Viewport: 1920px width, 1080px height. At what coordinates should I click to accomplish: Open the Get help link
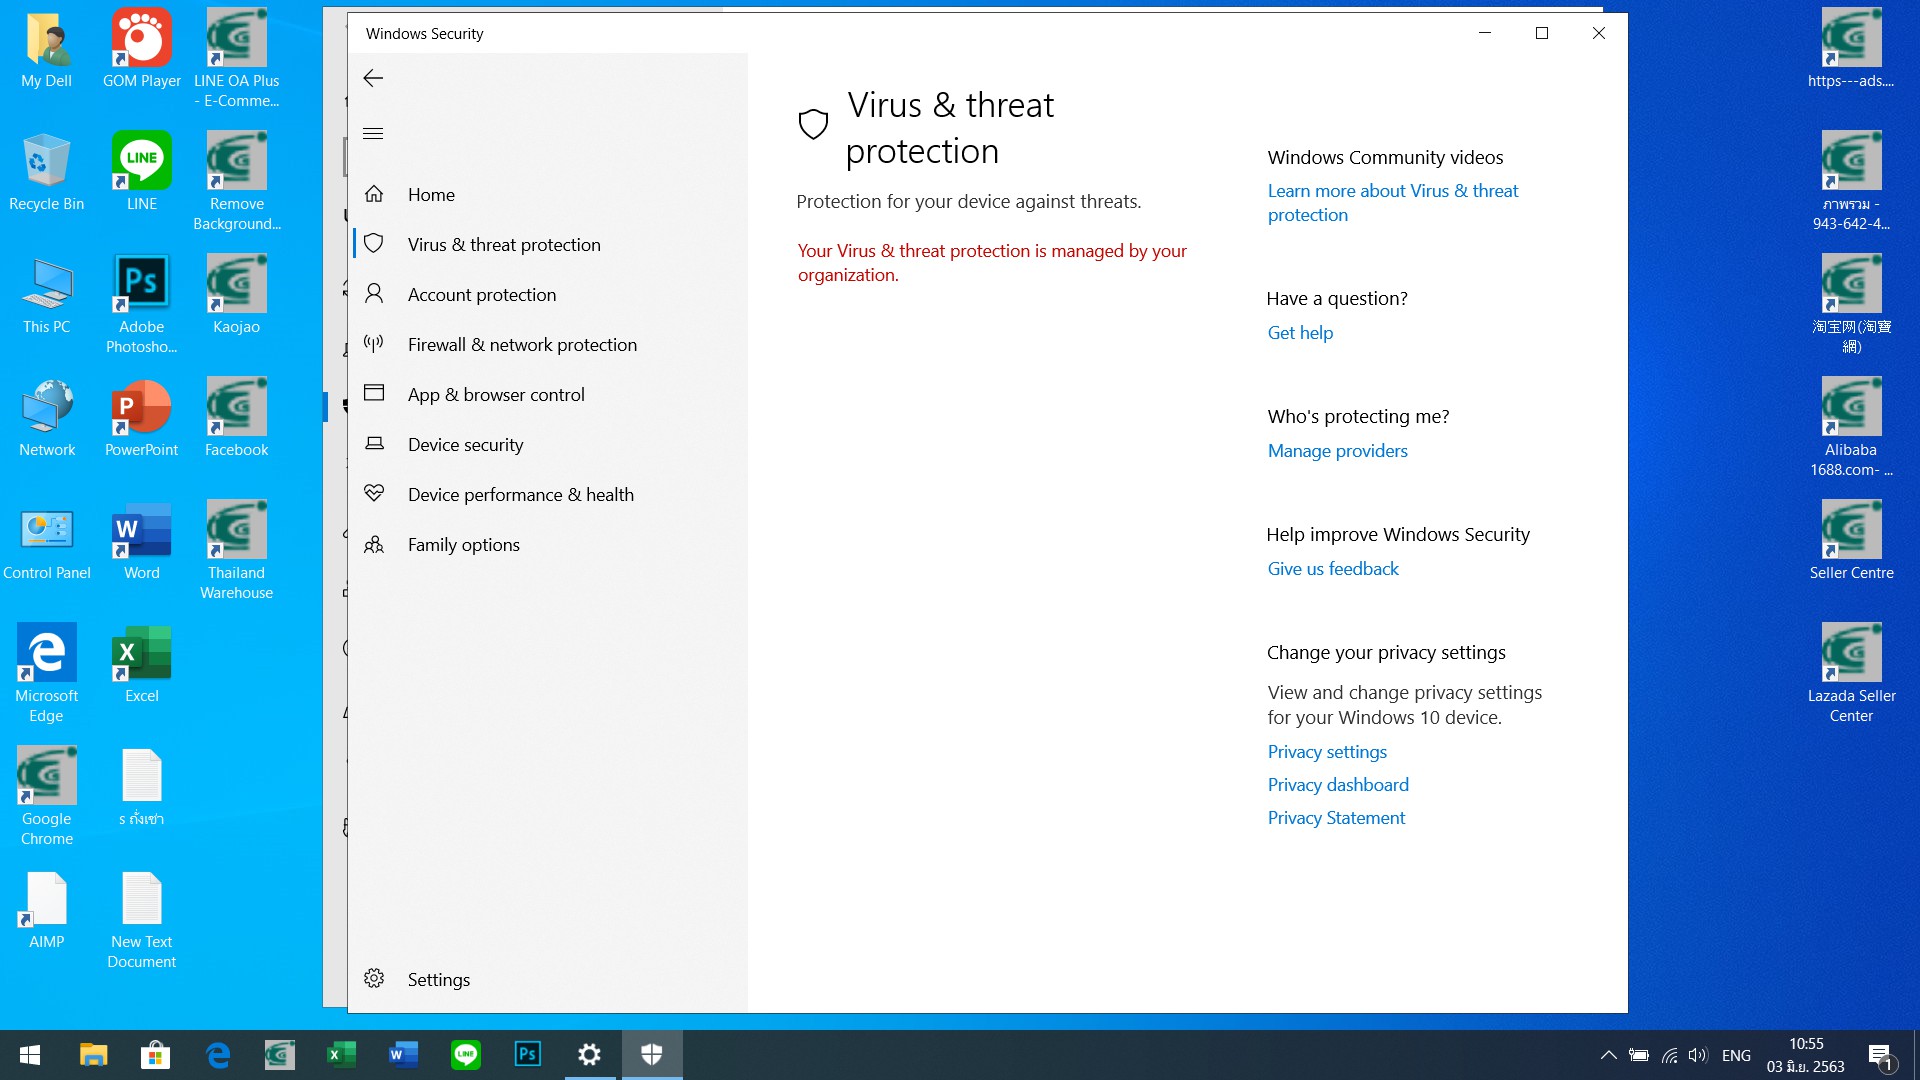click(1300, 333)
